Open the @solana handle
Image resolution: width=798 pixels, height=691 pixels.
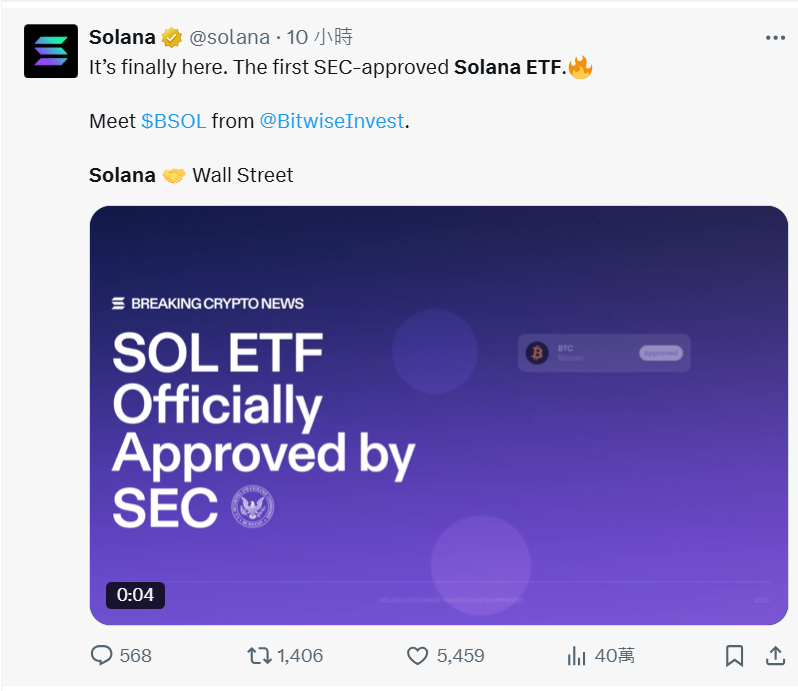(x=229, y=38)
